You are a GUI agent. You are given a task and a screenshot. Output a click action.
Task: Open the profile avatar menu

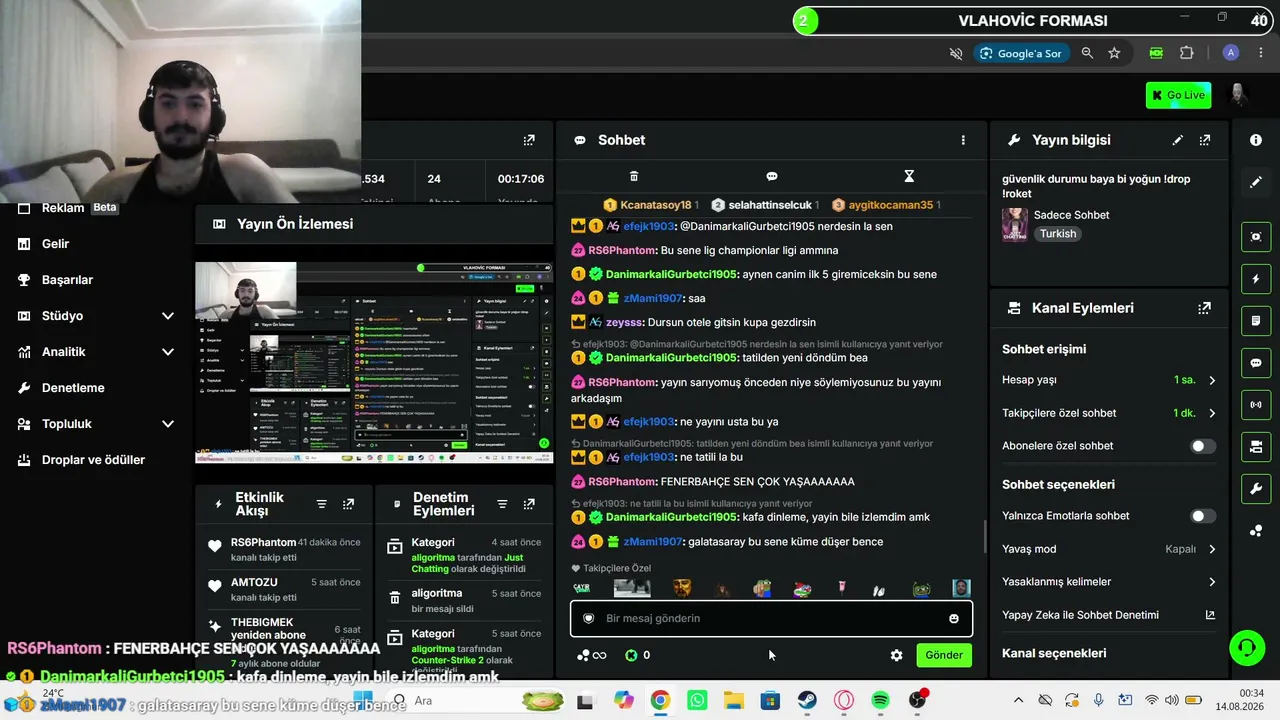click(1238, 95)
